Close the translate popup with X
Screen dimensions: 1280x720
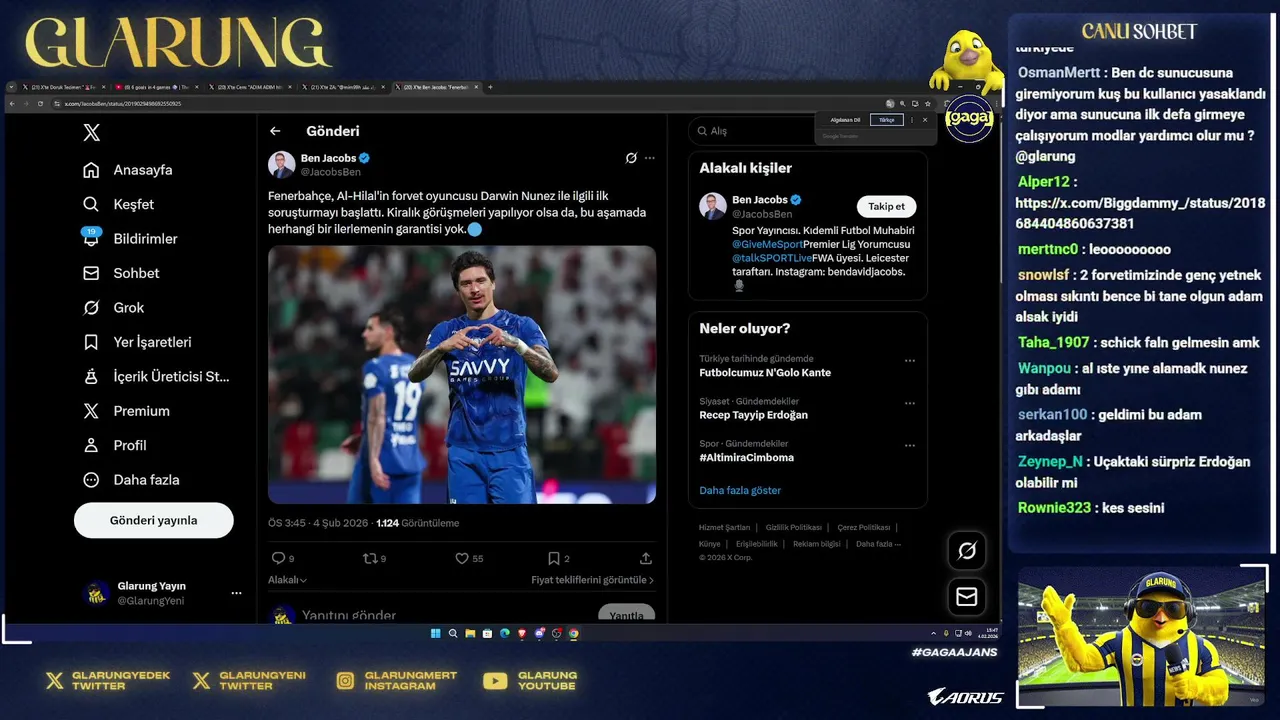(x=924, y=120)
